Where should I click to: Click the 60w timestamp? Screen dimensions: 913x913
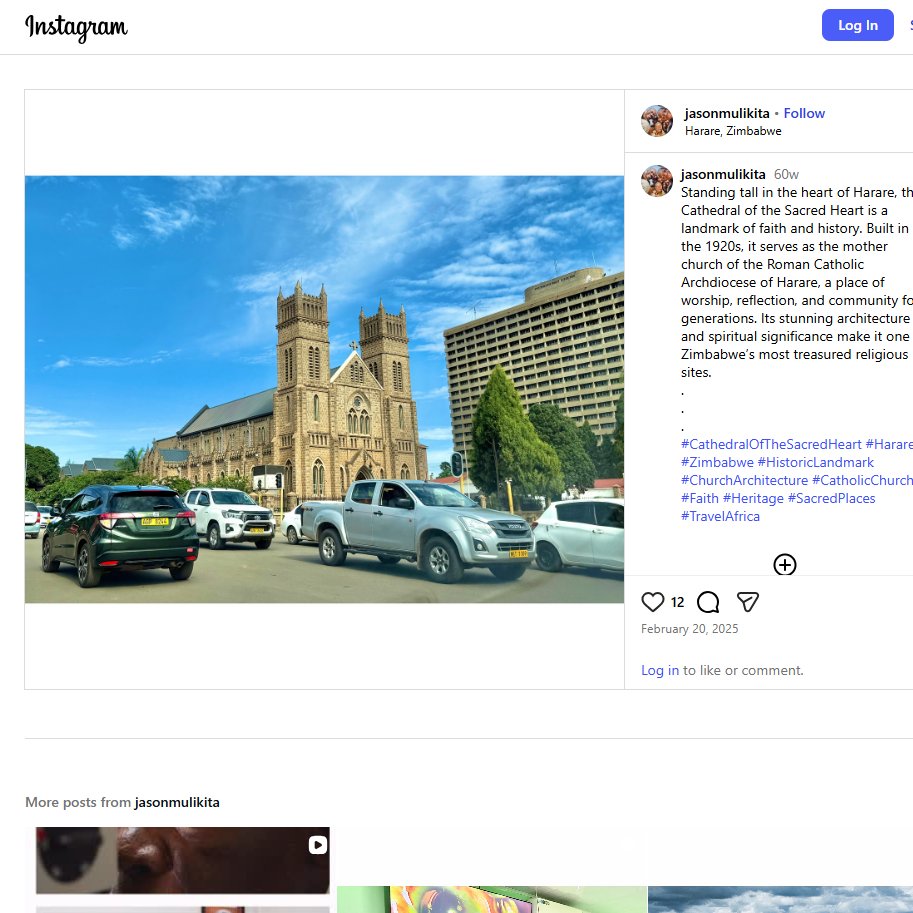(x=786, y=174)
